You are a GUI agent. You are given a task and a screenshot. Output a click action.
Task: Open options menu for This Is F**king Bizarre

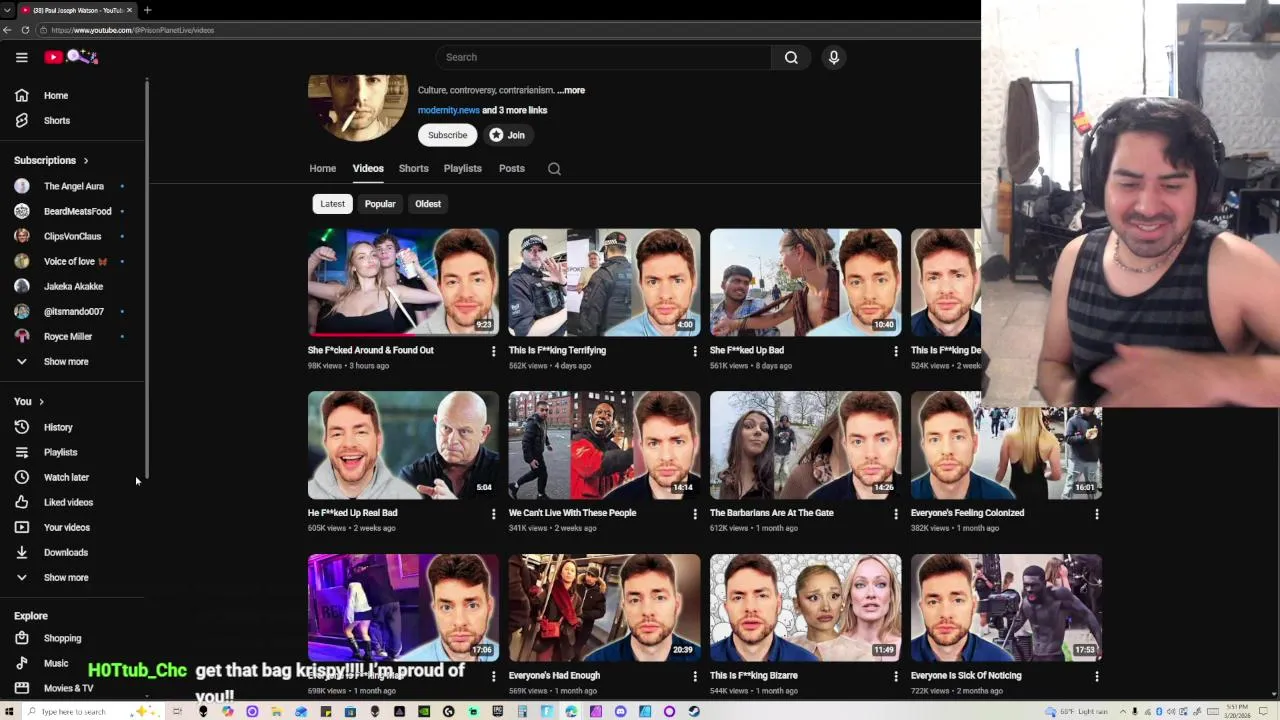[x=896, y=676]
